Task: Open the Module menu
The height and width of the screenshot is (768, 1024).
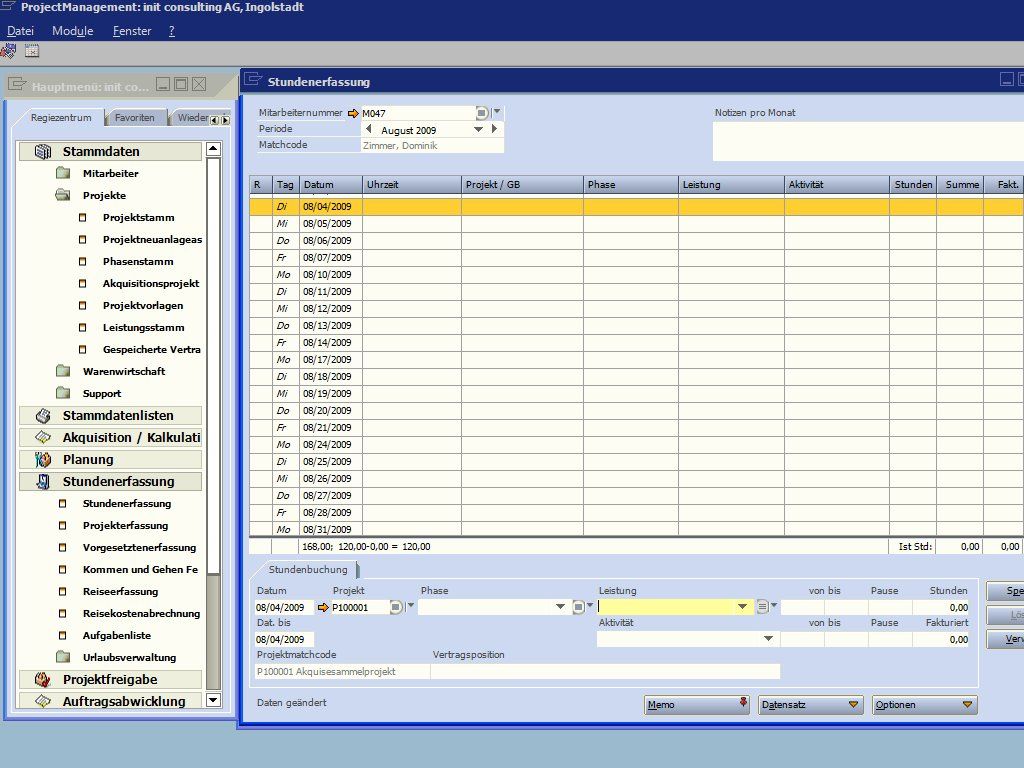Action: pos(72,31)
